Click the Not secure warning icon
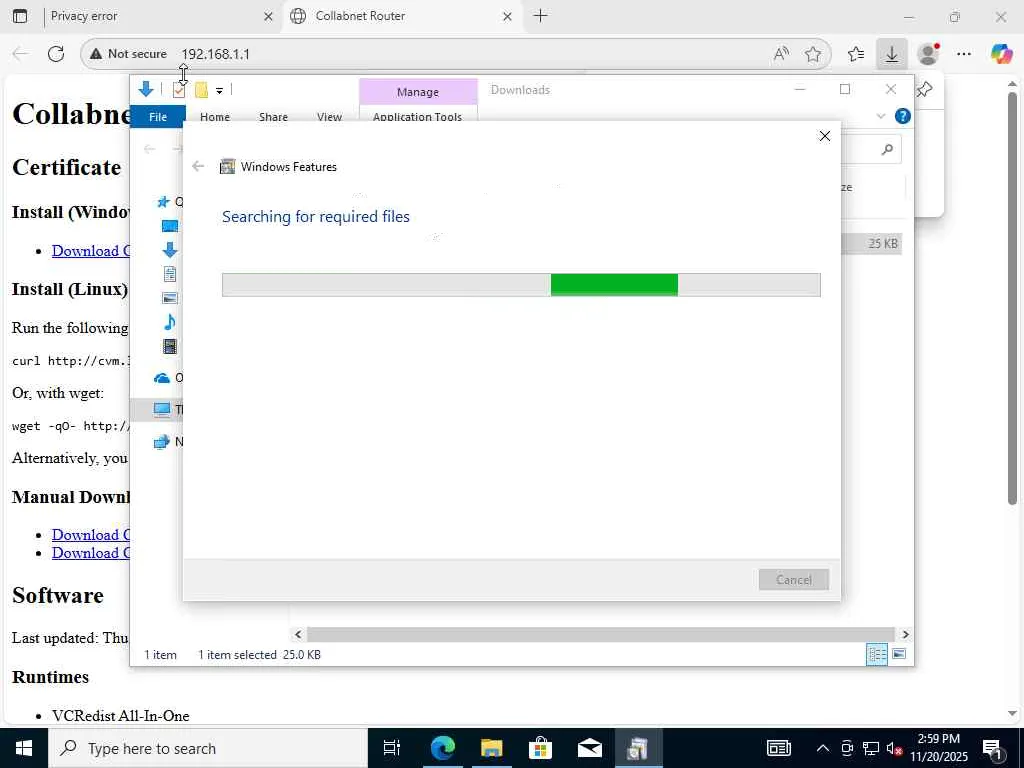The height and width of the screenshot is (768, 1024). 96,54
